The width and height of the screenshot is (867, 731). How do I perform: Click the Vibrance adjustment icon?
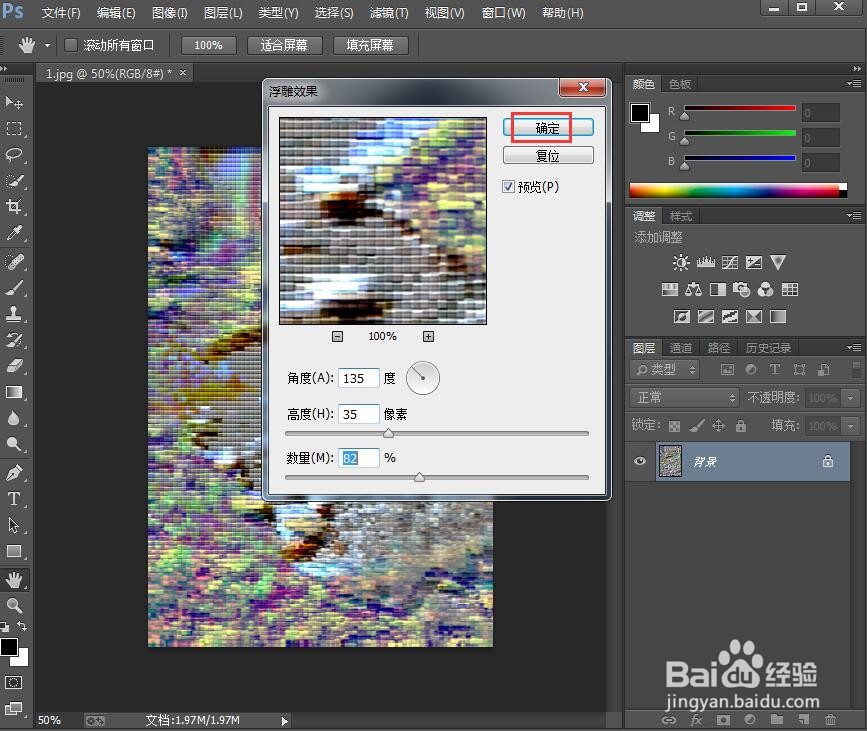777,262
